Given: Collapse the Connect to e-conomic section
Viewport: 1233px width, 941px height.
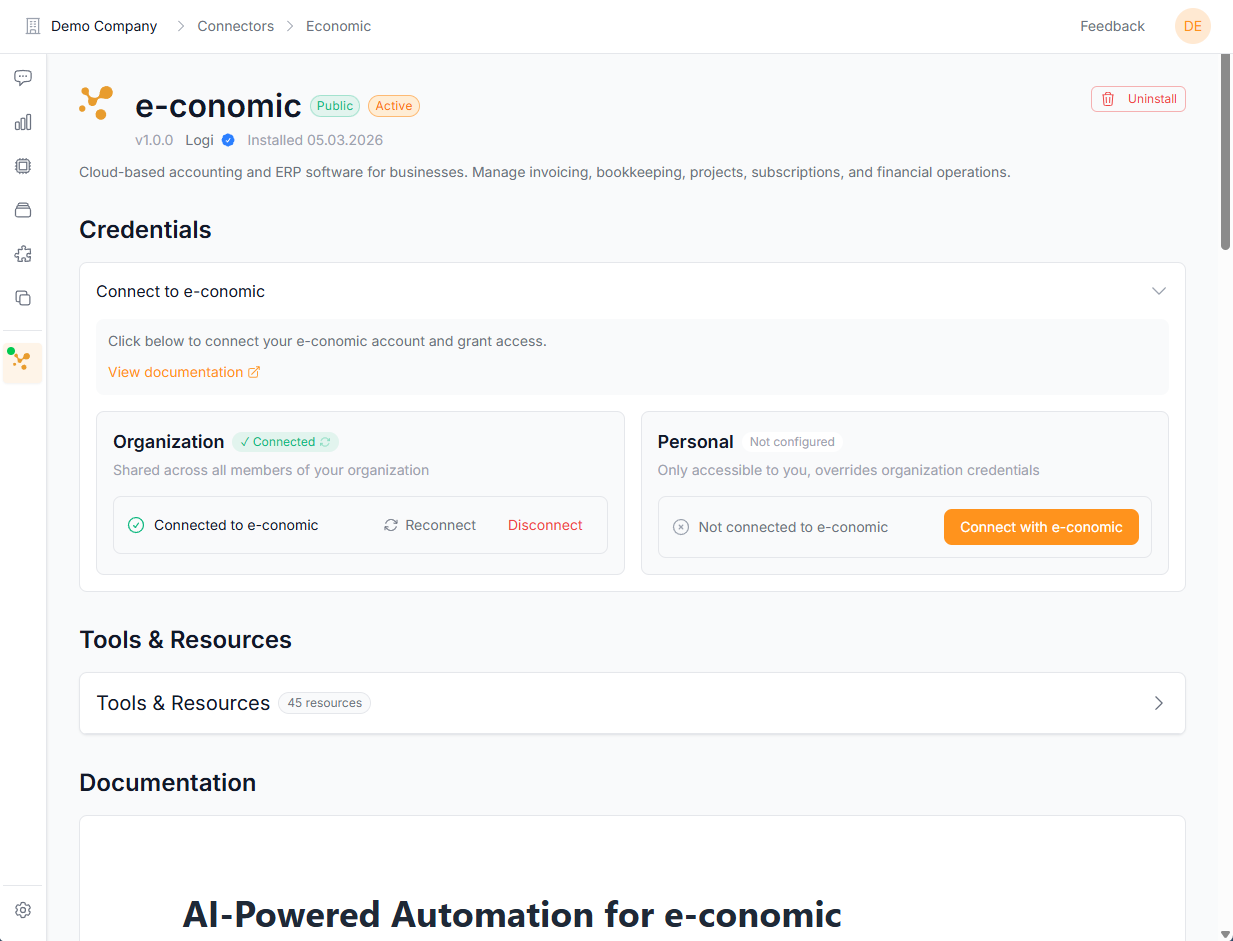Looking at the screenshot, I should coord(1159,291).
